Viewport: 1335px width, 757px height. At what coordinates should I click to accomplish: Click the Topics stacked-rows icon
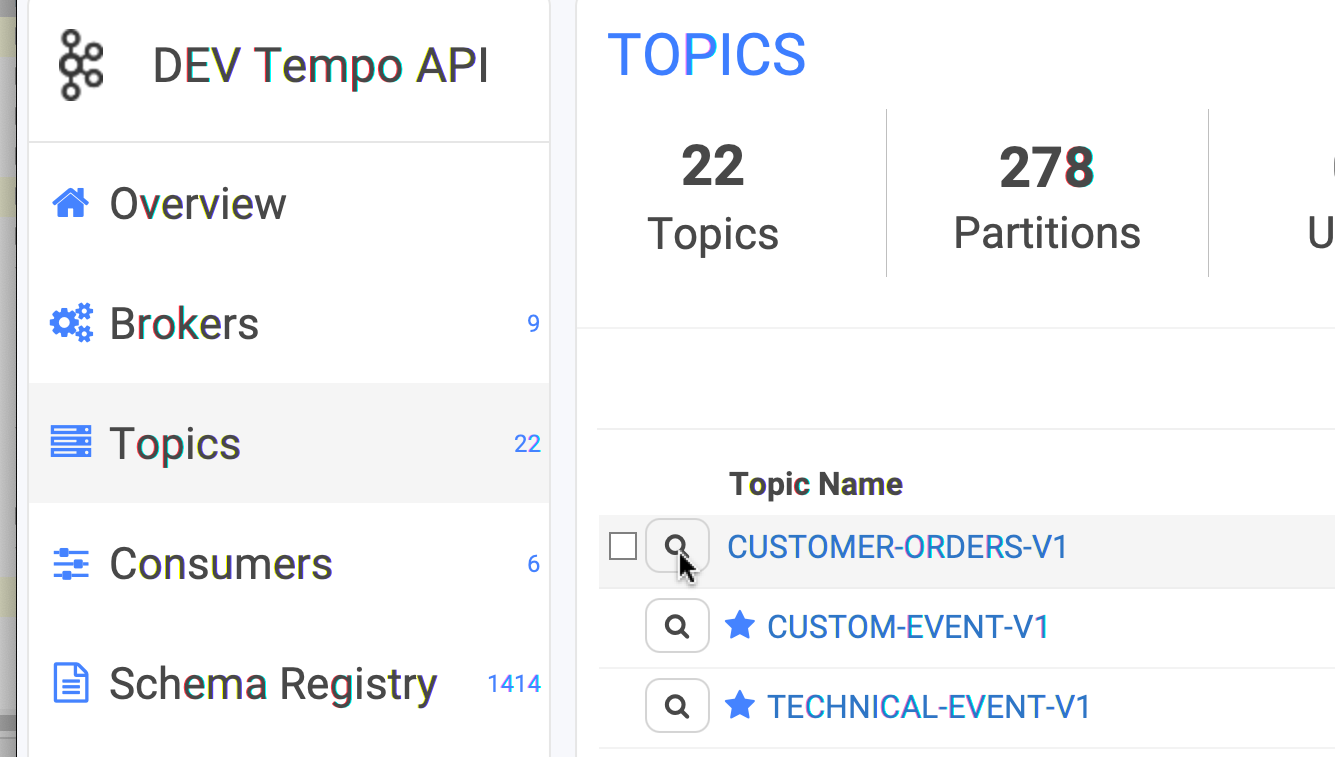[x=71, y=442]
